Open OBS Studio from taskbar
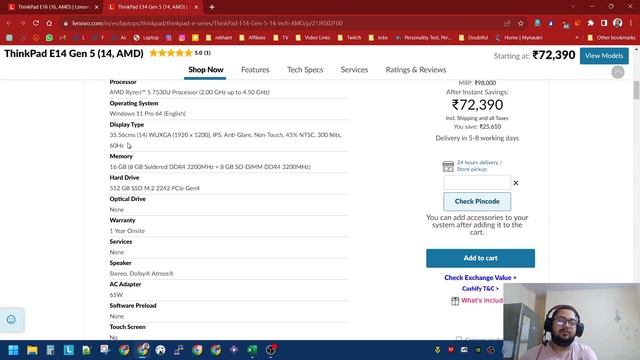This screenshot has height=360, width=640. [x=271, y=350]
